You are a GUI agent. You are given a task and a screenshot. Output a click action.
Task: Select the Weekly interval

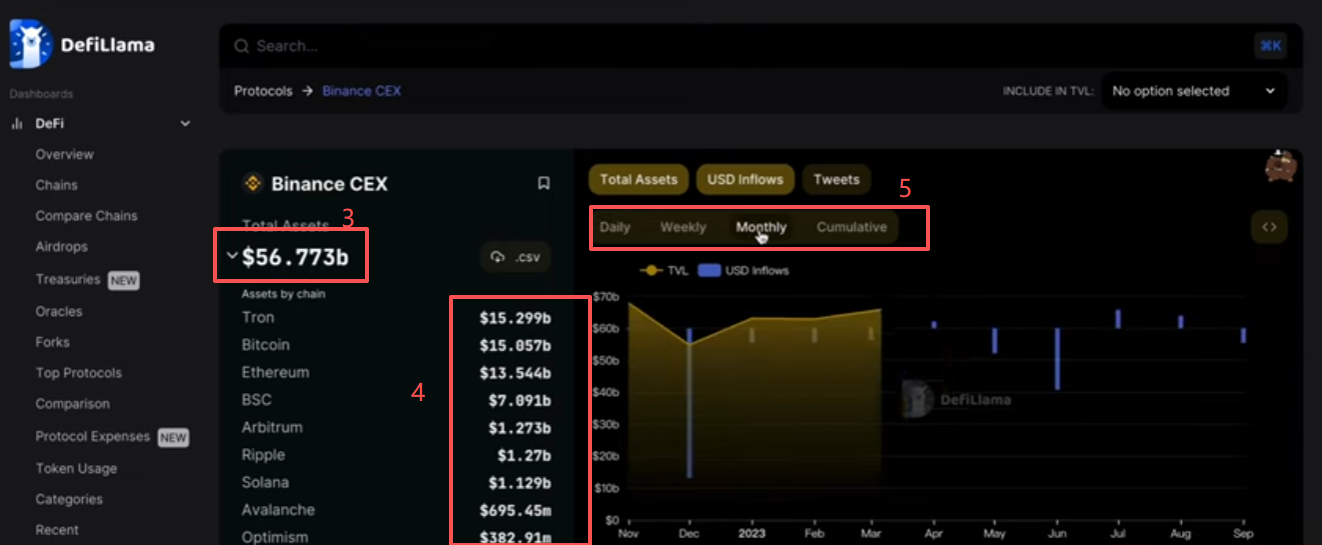(683, 227)
